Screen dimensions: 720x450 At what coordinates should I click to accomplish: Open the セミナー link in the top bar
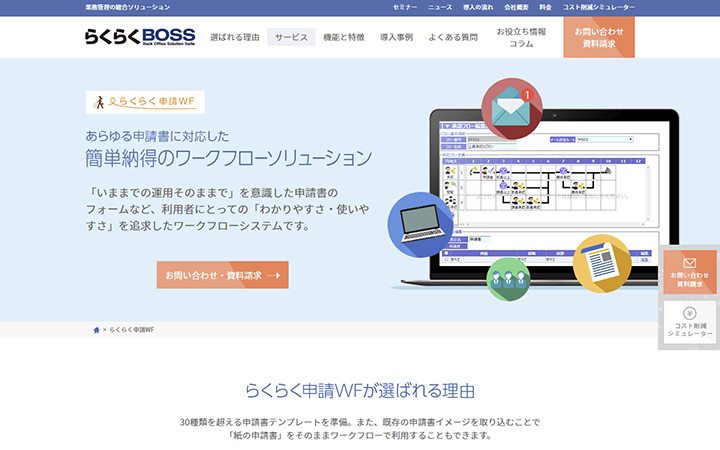click(405, 7)
